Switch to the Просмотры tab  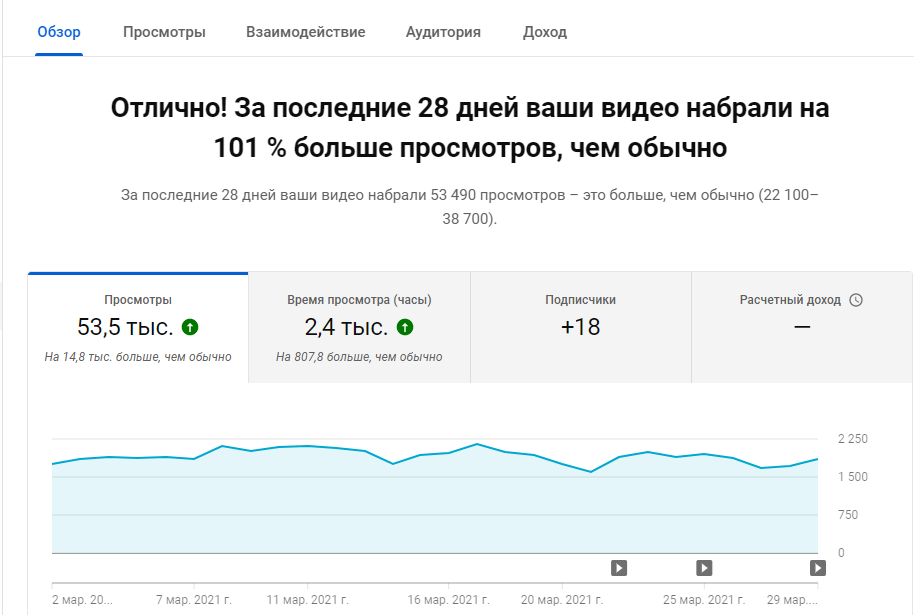click(x=165, y=31)
